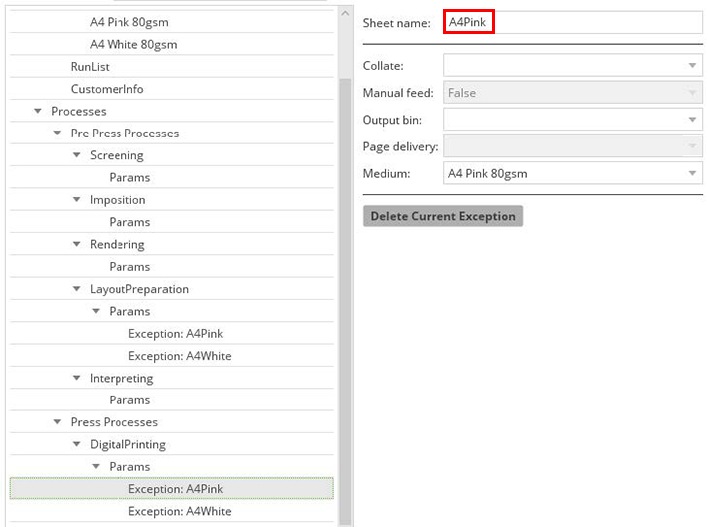The width and height of the screenshot is (708, 527).
Task: Collapse the Imposition node arrow
Action: pos(77,200)
